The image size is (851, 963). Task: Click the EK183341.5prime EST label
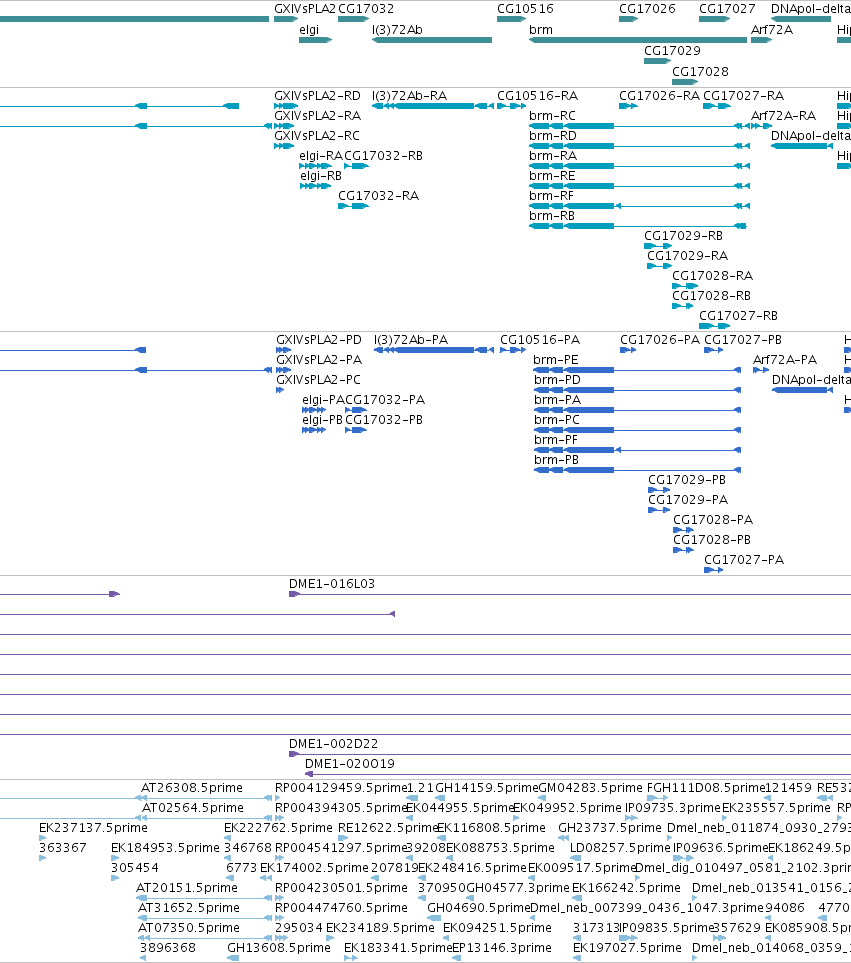pyautogui.click(x=398, y=948)
